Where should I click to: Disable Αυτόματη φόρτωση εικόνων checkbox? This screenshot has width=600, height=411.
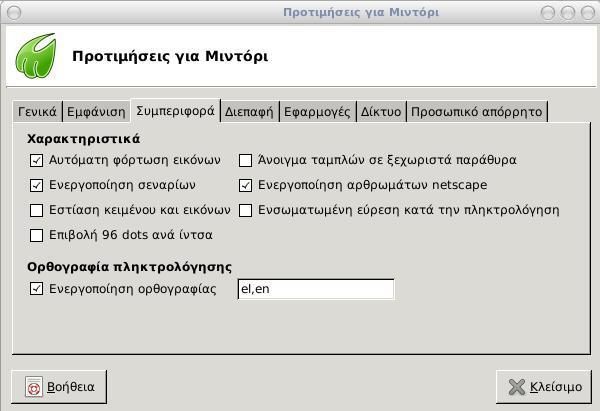(x=37, y=160)
